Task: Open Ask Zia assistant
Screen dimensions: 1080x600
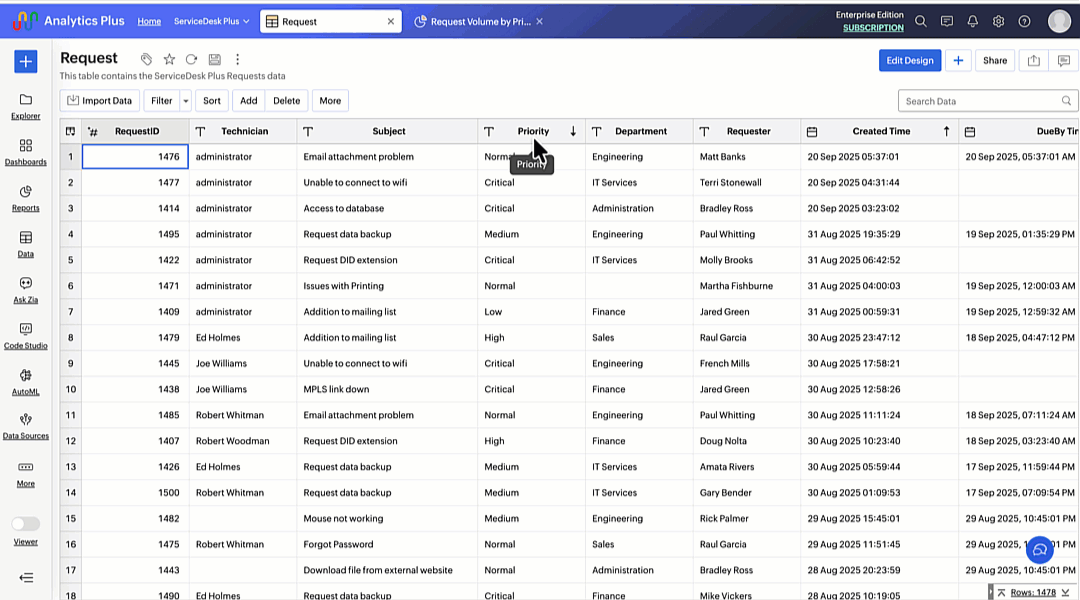Action: point(26,289)
